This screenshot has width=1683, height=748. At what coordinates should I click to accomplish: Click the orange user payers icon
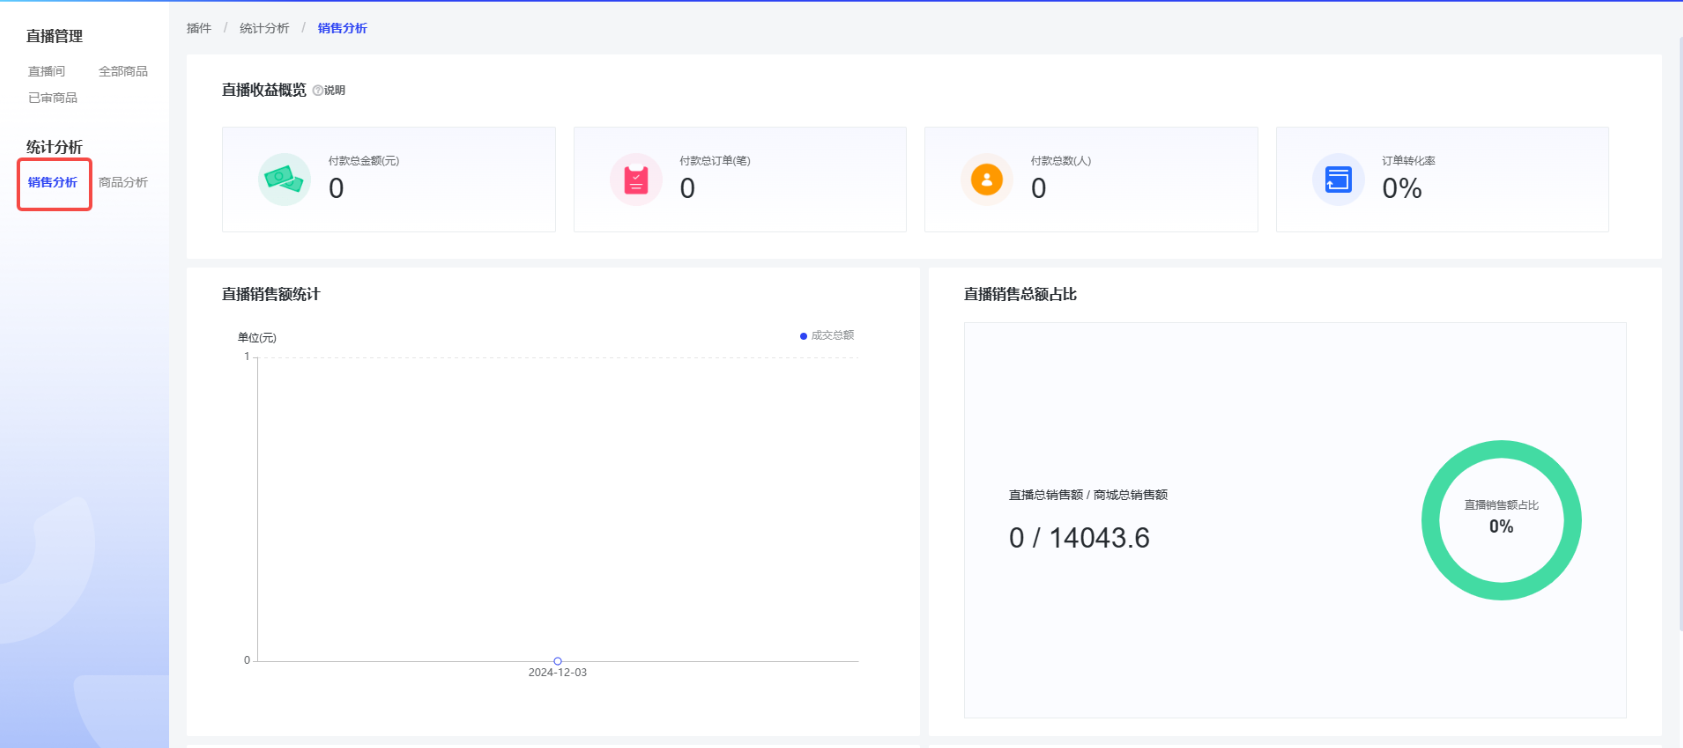(987, 180)
